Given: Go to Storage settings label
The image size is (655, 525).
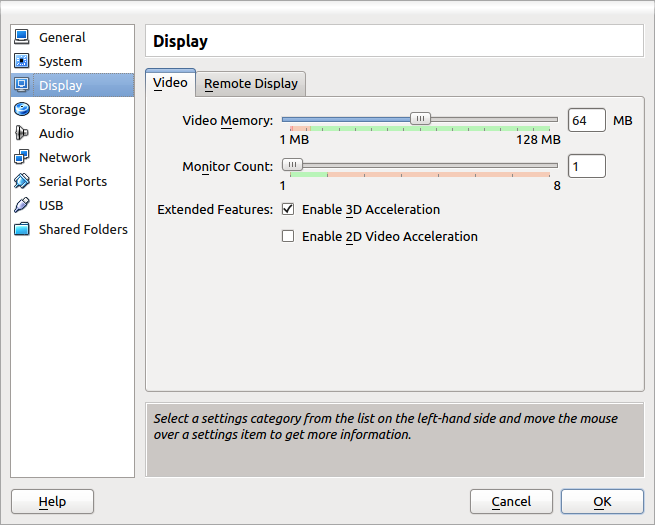Looking at the screenshot, I should (x=62, y=109).
